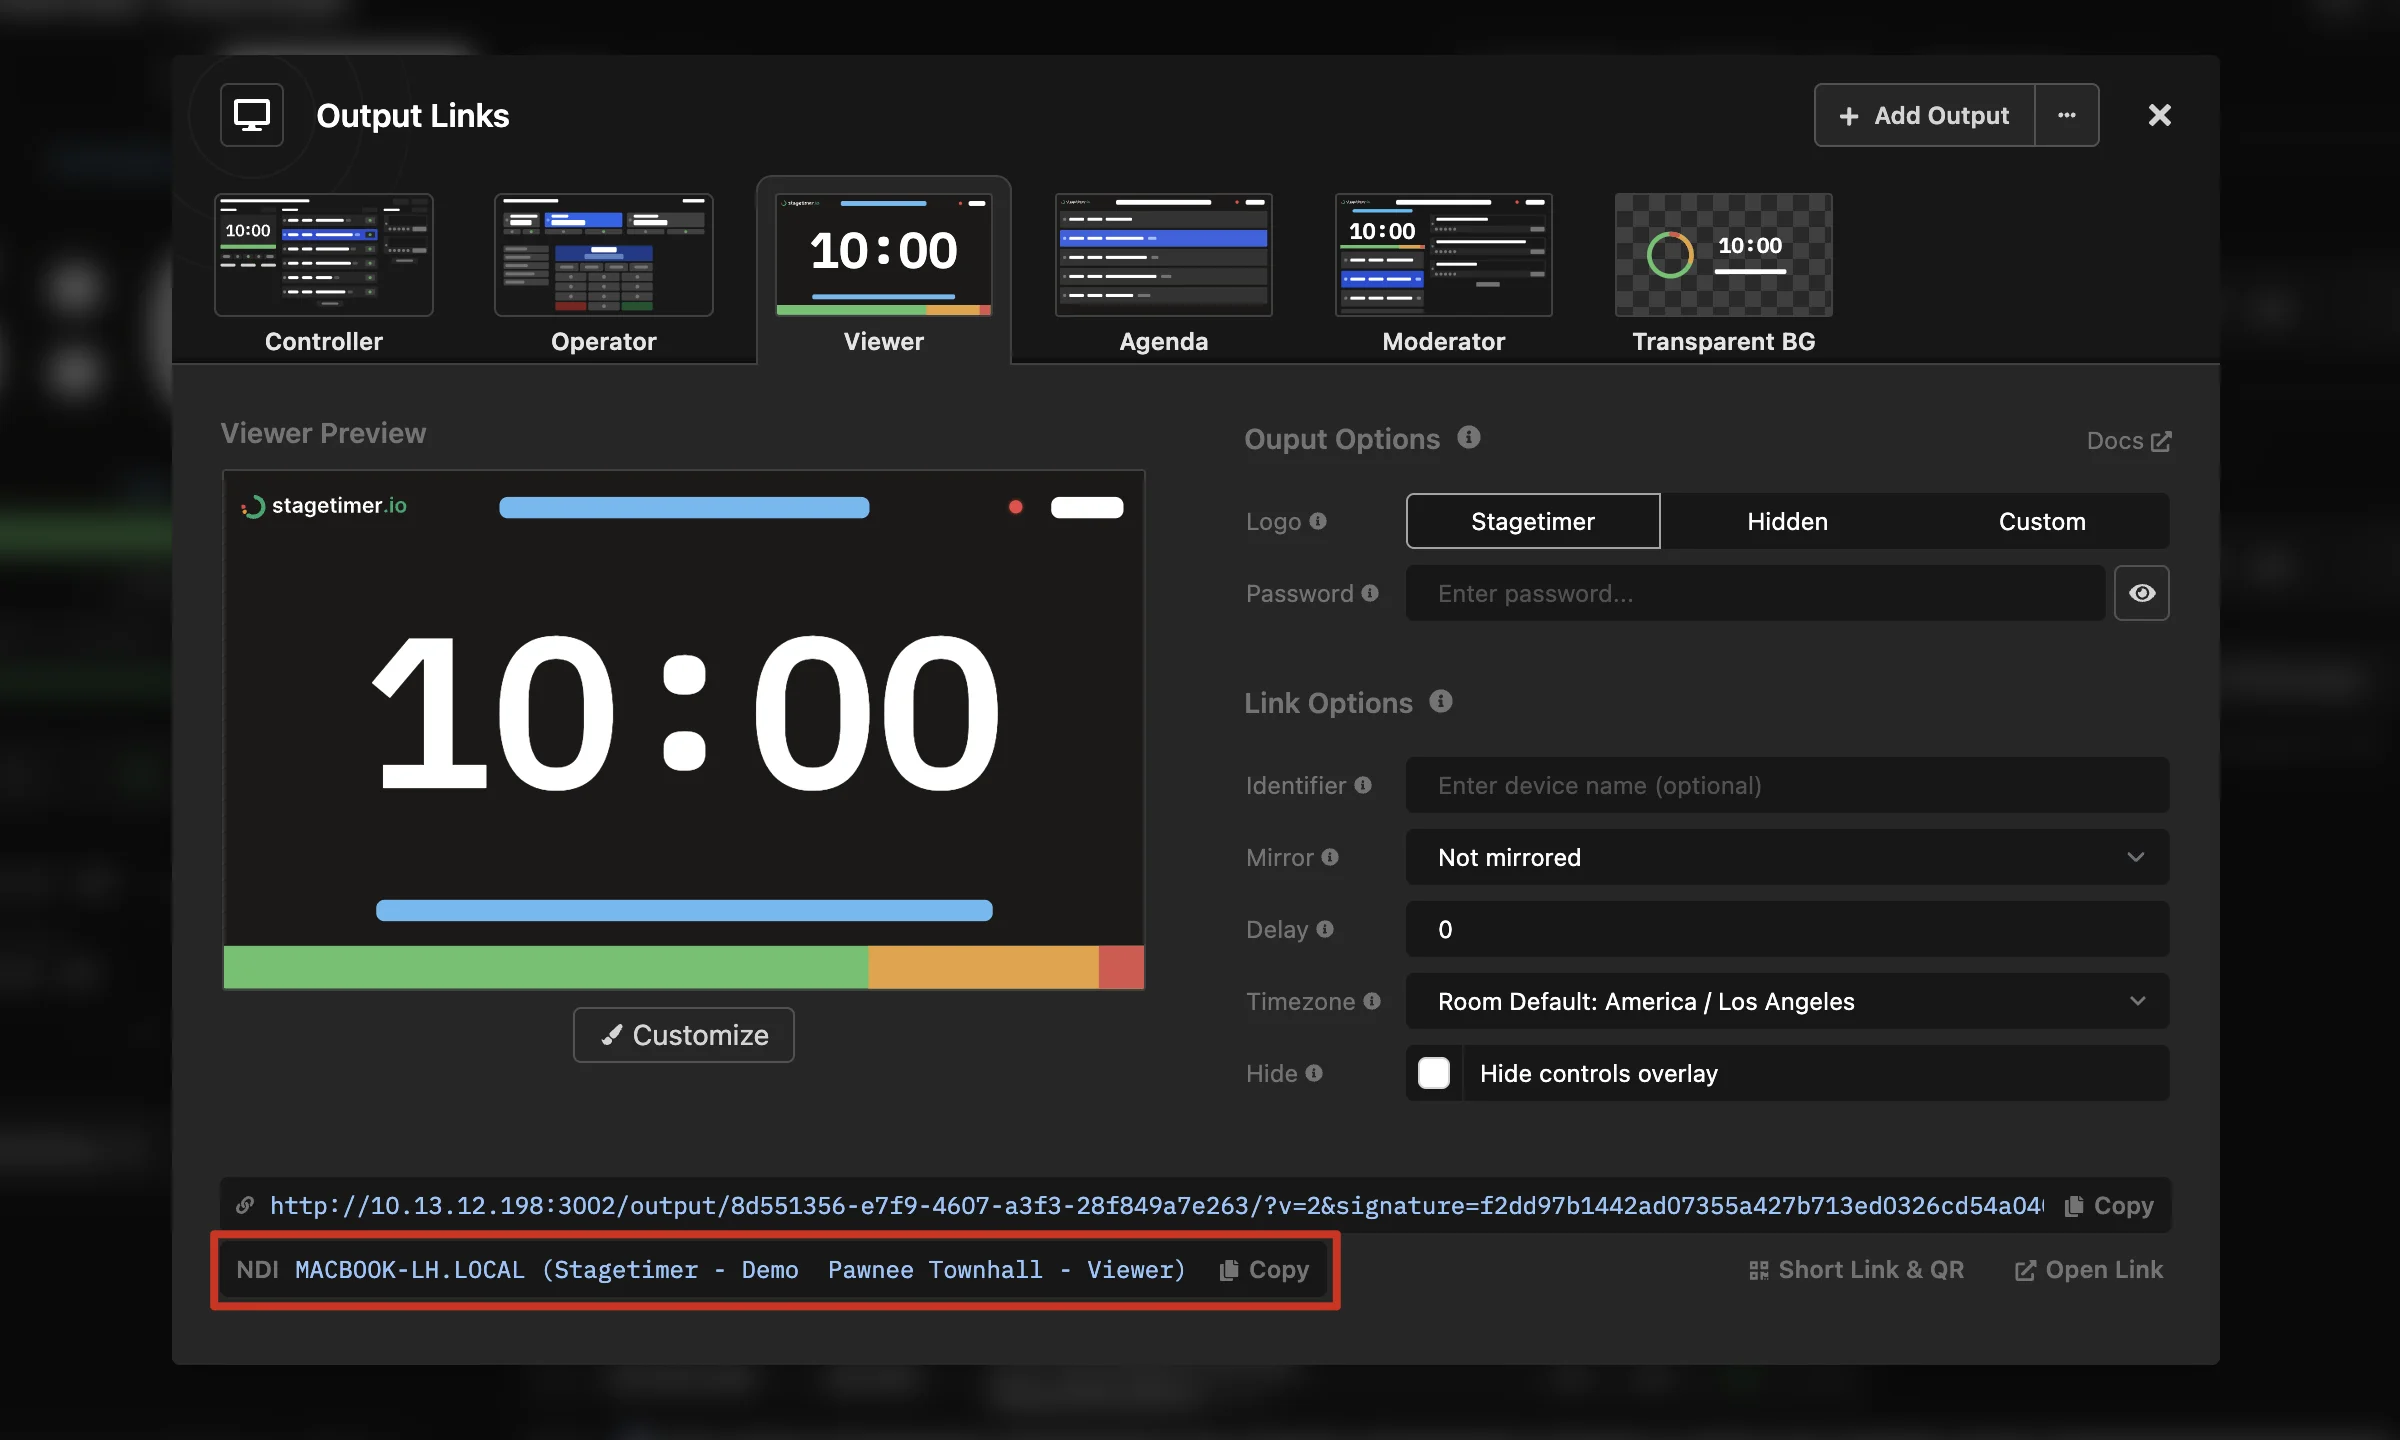This screenshot has height=1440, width=2400.
Task: Click the stagetimer.io logo in the preview
Action: [x=322, y=506]
